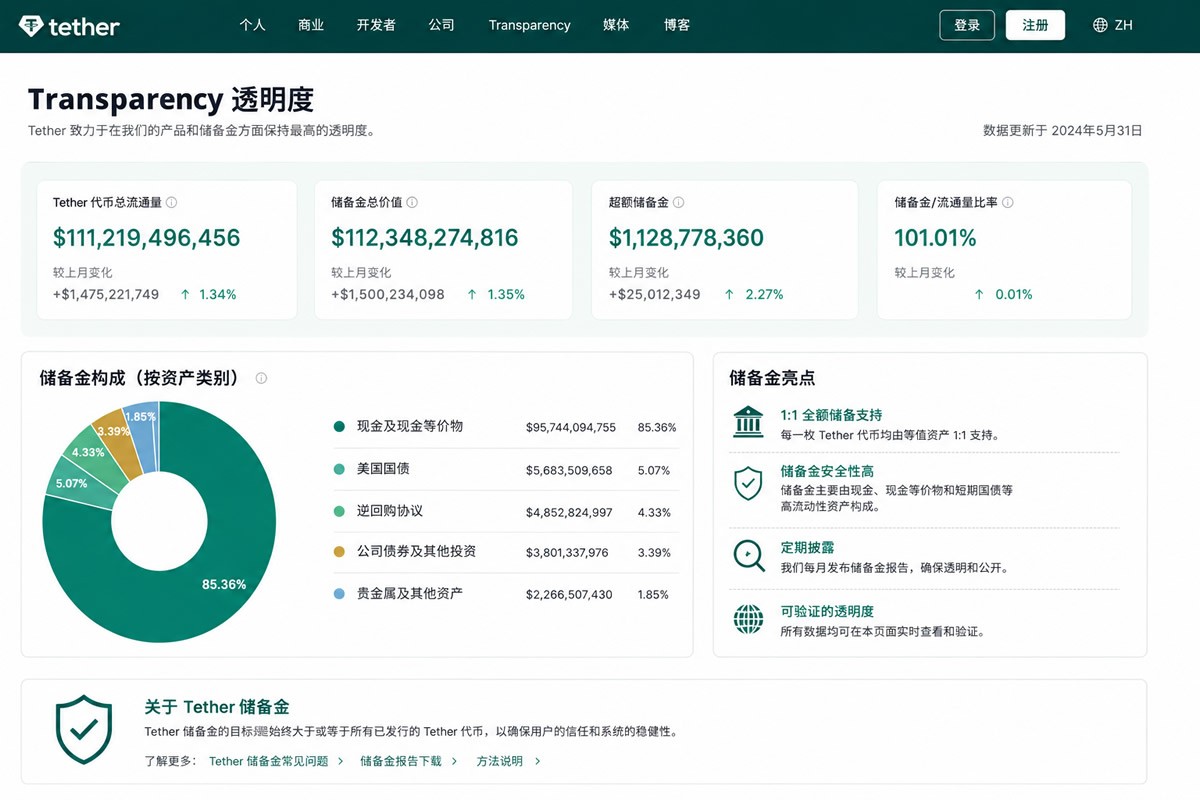The height and width of the screenshot is (800, 1200).
Task: Click the 1:1 全额储备支持 heading
Action: click(831, 415)
